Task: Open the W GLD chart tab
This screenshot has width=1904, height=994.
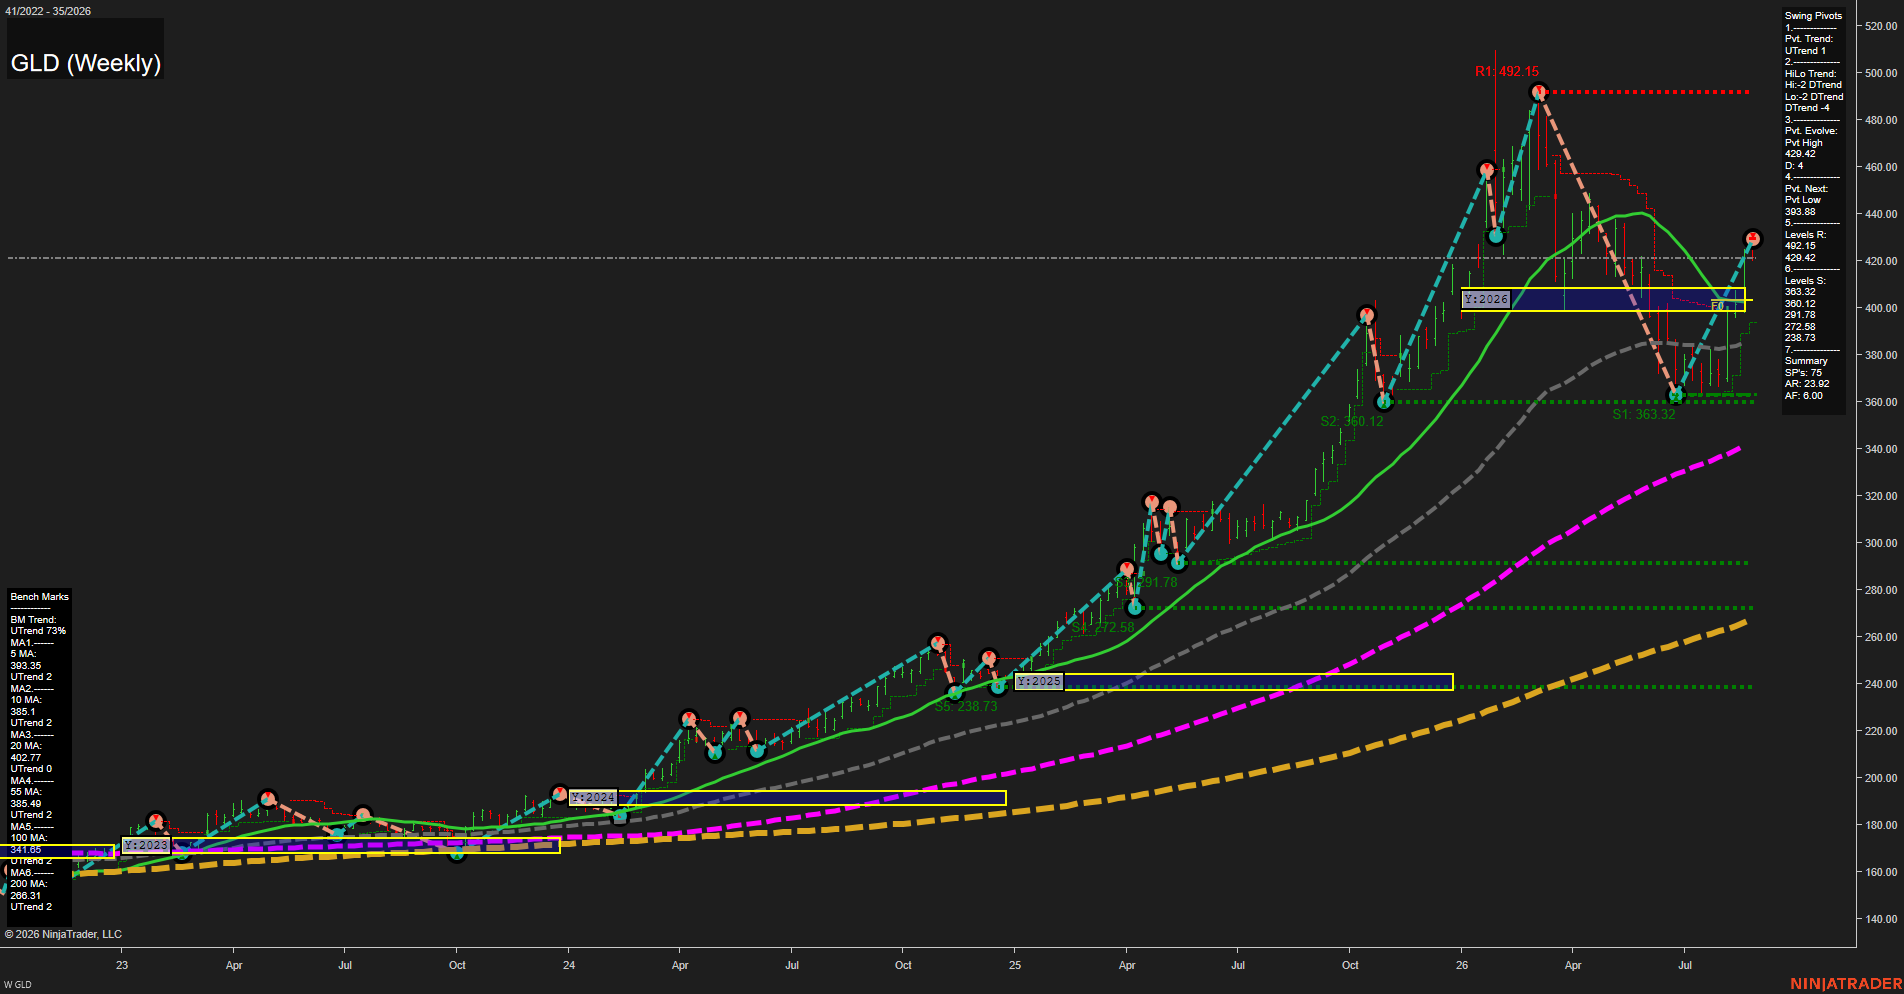Action: click(18, 985)
